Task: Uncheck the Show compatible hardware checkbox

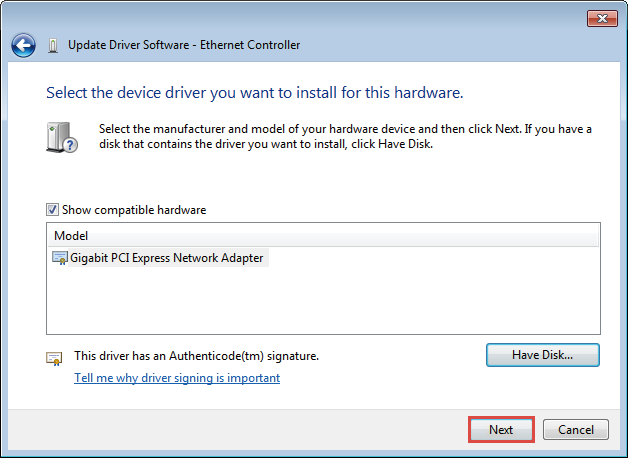Action: pos(52,209)
